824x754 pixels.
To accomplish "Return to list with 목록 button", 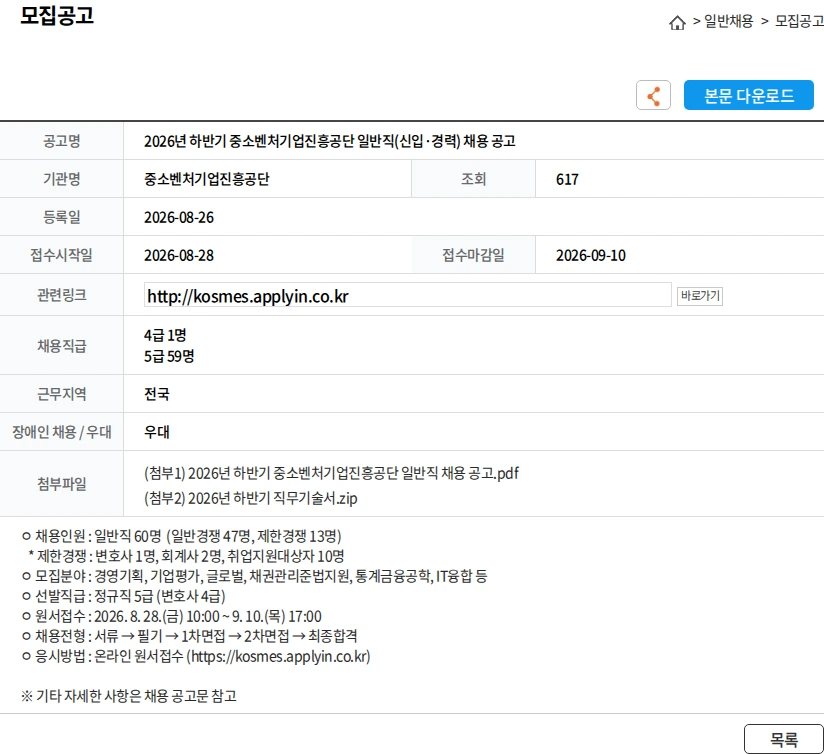I will 784,739.
